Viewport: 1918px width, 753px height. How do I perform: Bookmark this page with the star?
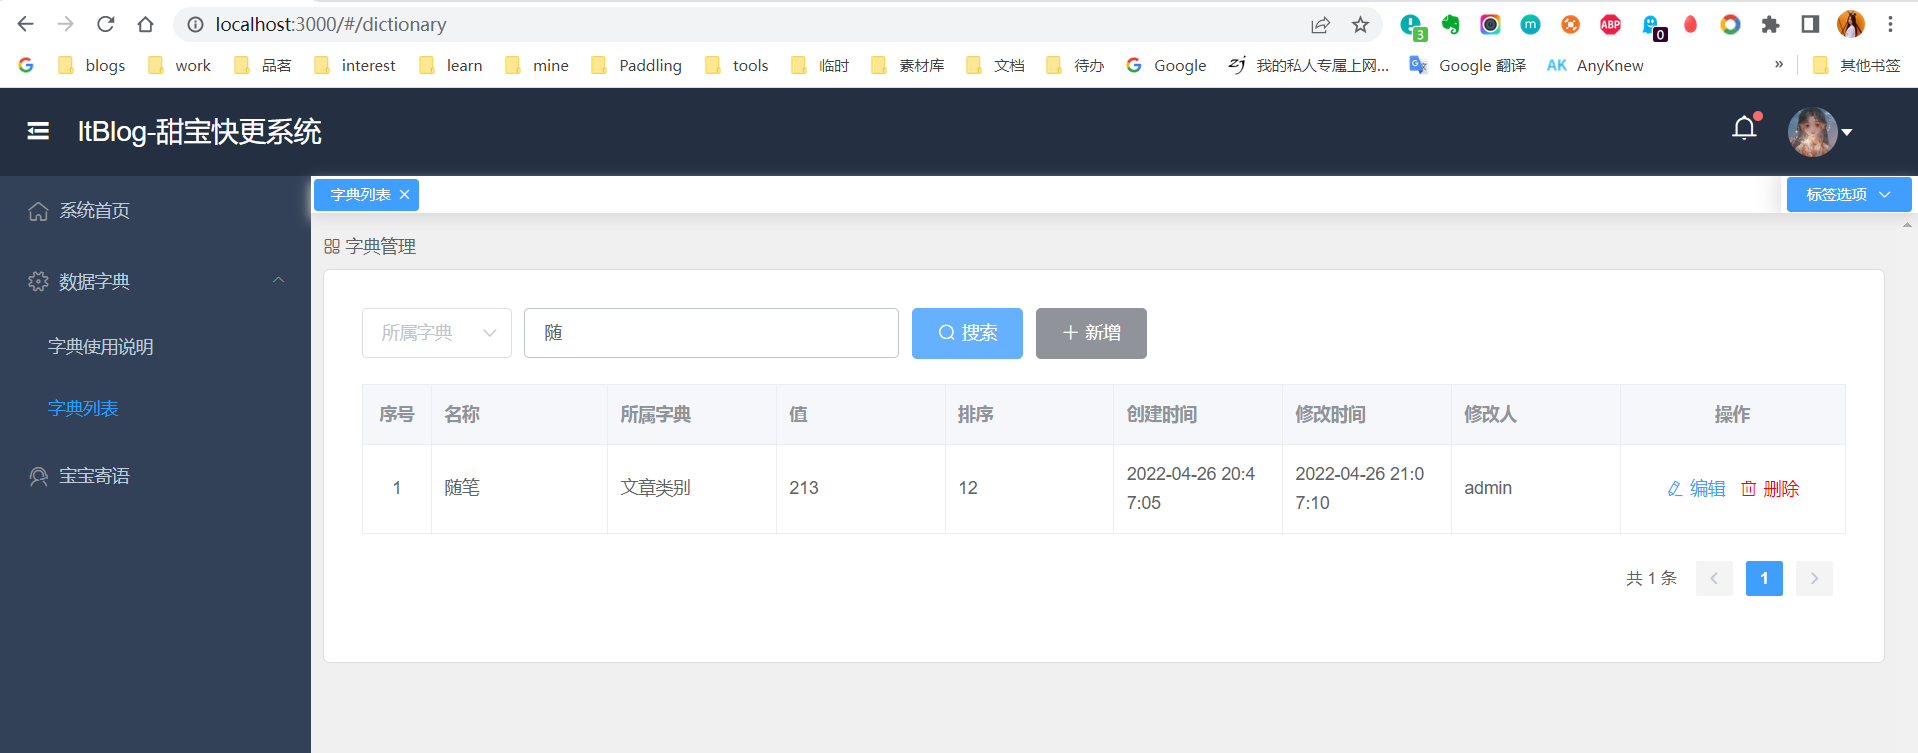coord(1360,25)
